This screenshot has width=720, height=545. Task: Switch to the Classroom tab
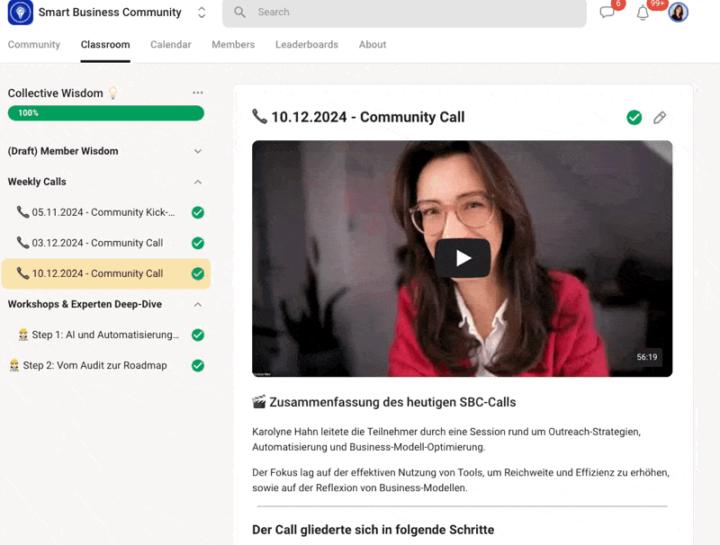tap(105, 45)
